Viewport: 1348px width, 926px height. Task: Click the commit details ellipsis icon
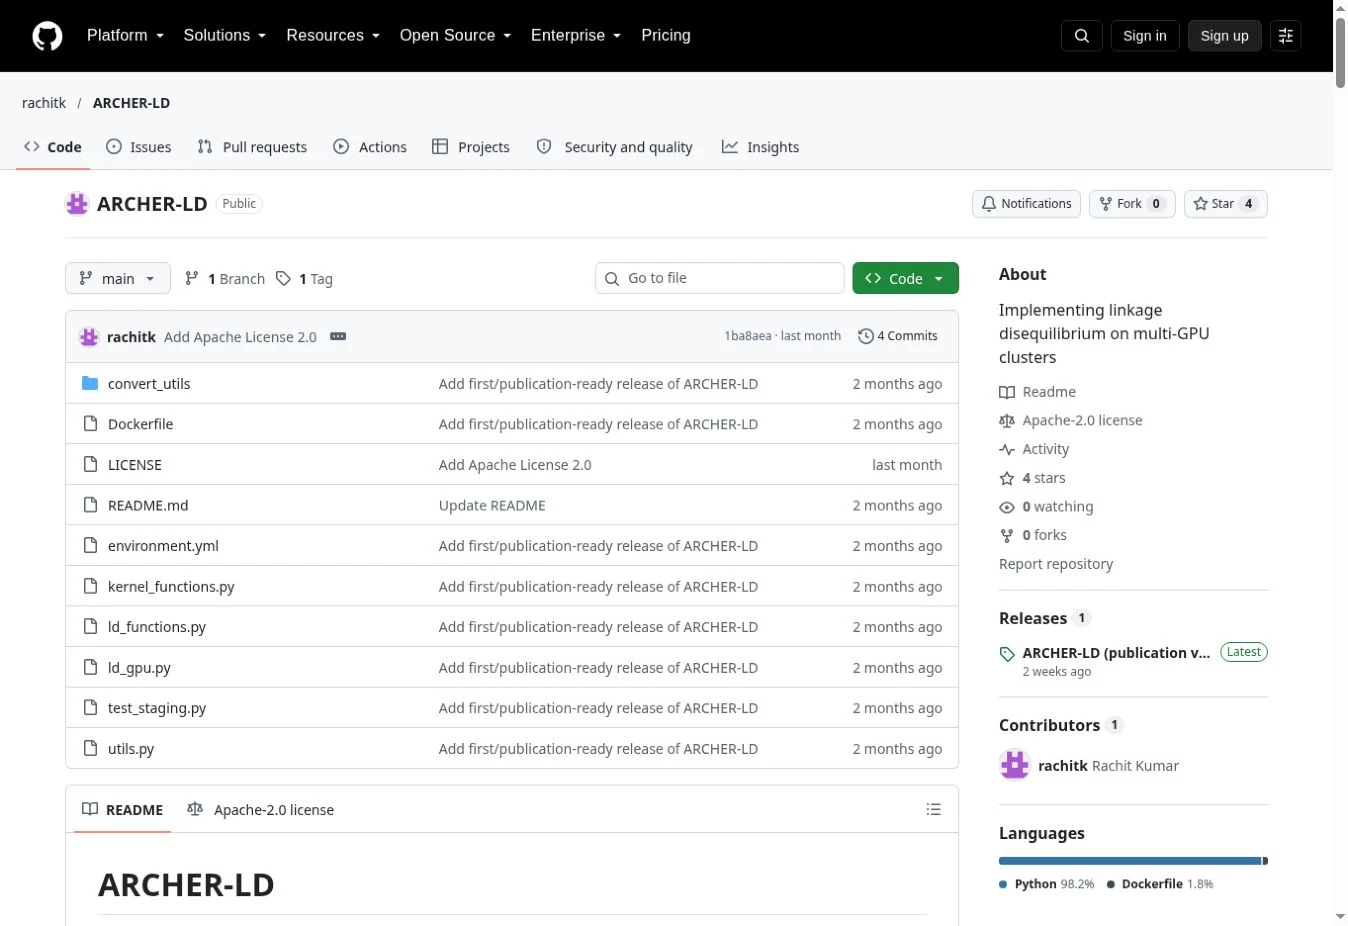coord(338,337)
